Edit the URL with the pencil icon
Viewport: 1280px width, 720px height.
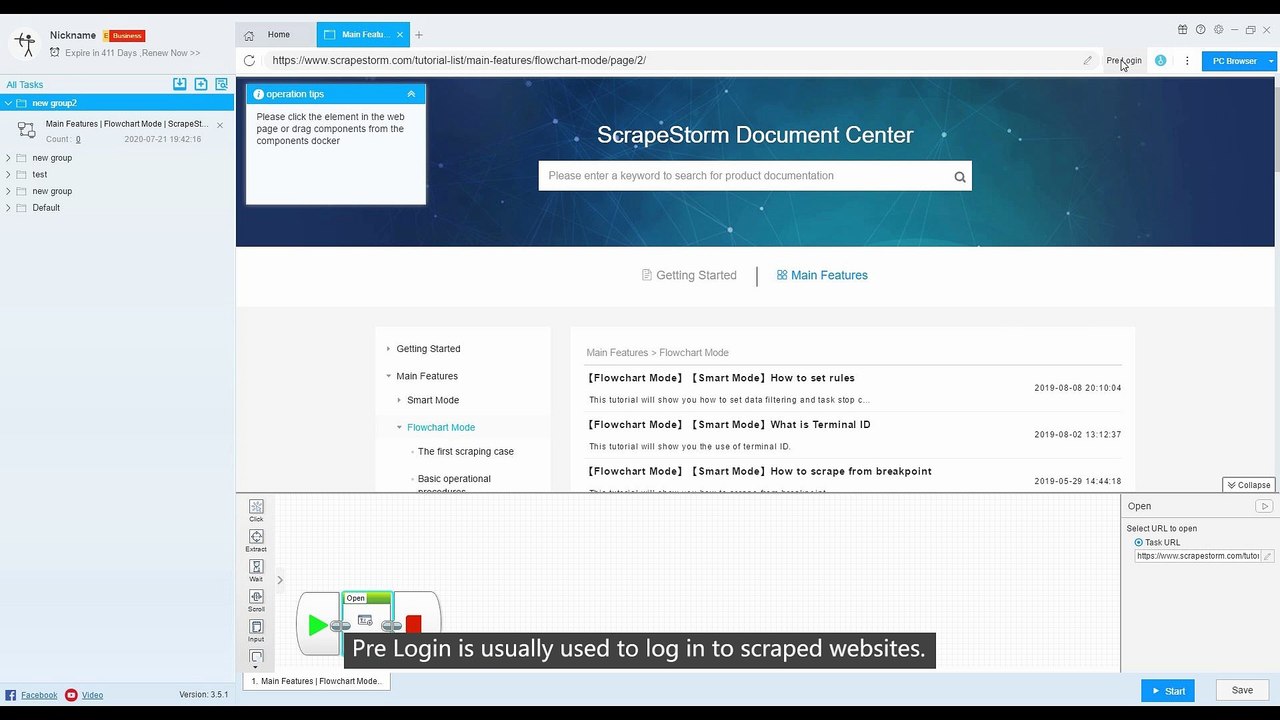(x=1088, y=60)
